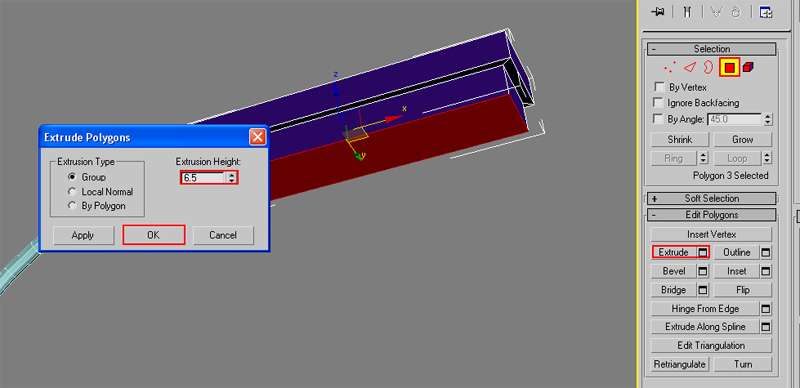This screenshot has height=388, width=800.
Task: Select By Polygon extrusion type
Action: tap(72, 206)
